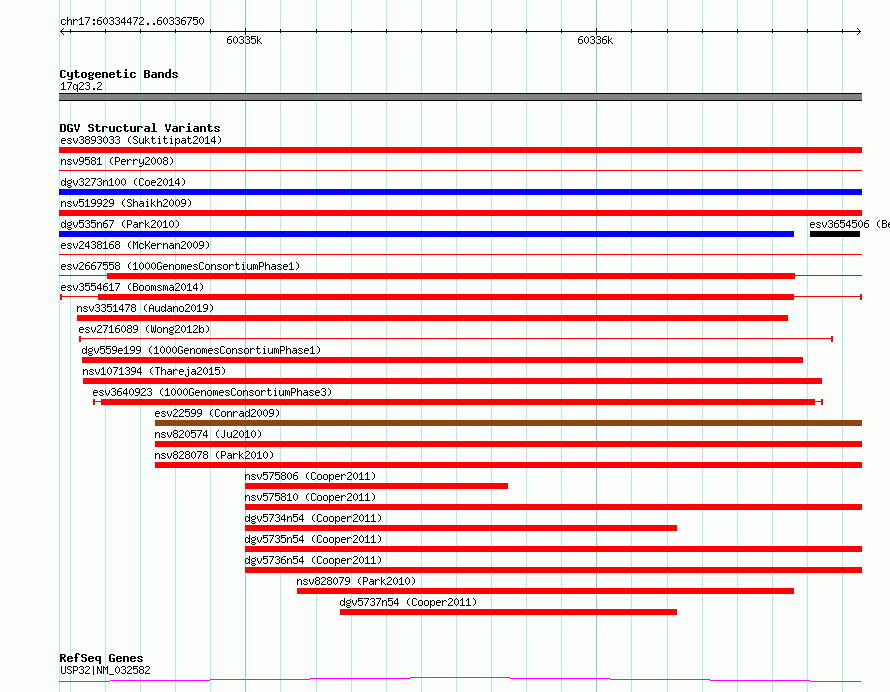Click the nsv1071394 (Thareja2015) label
Viewport: 890px width, 692px height.
pos(154,371)
